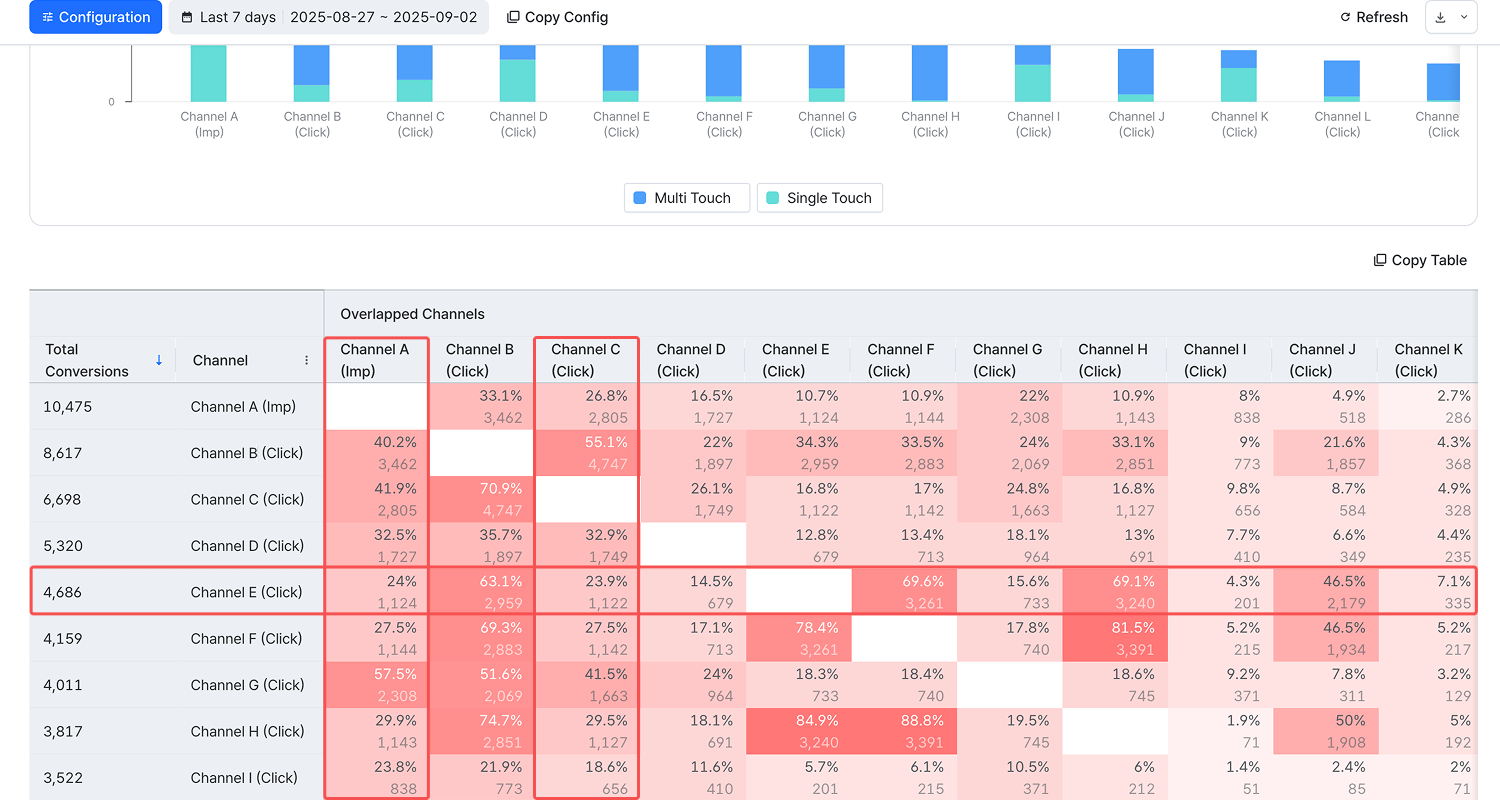Click the 21.9% cell in Channel I row
The image size is (1500, 800).
(482, 778)
